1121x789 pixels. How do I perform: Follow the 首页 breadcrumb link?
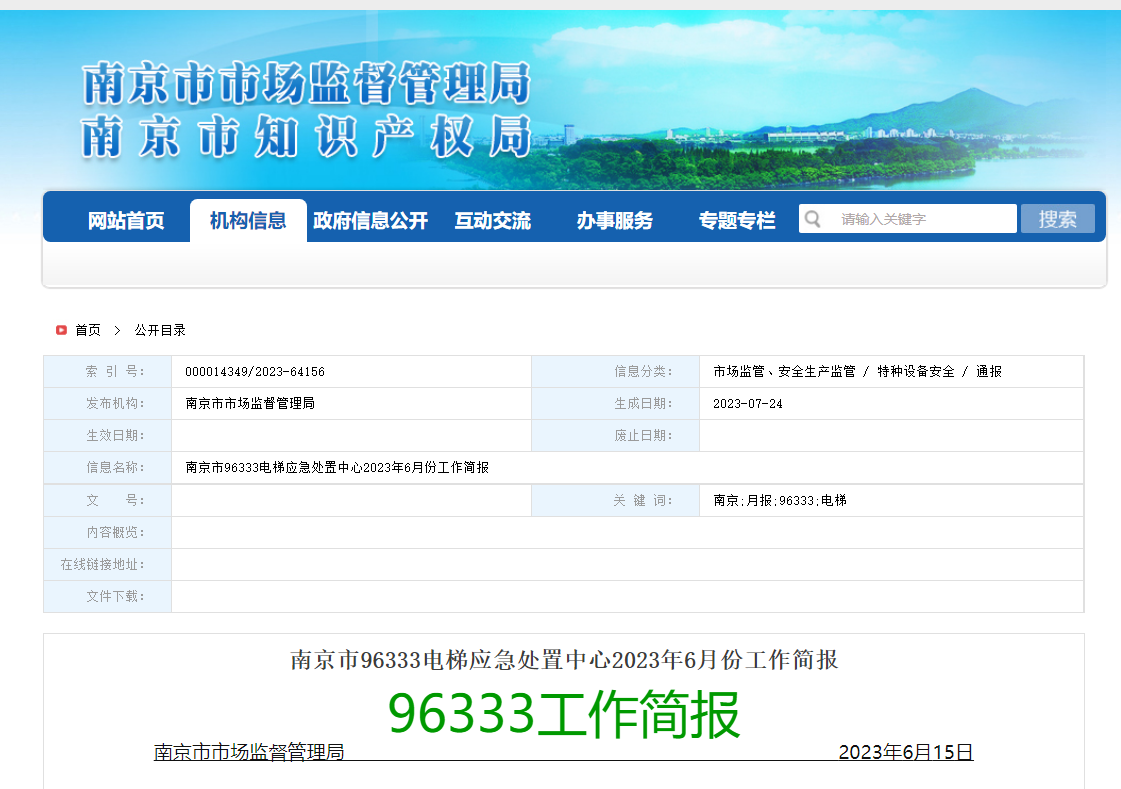tap(88, 330)
